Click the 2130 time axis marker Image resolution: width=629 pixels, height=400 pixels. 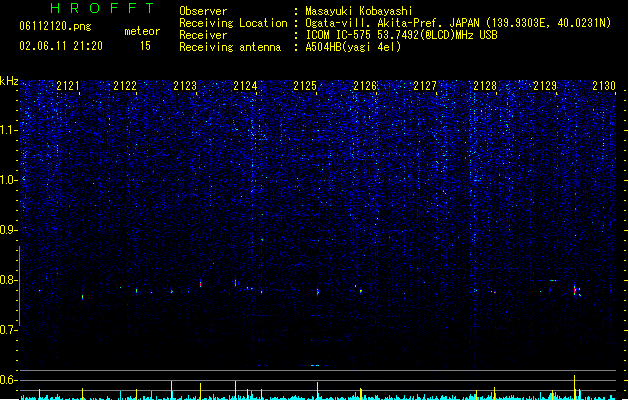[604, 86]
